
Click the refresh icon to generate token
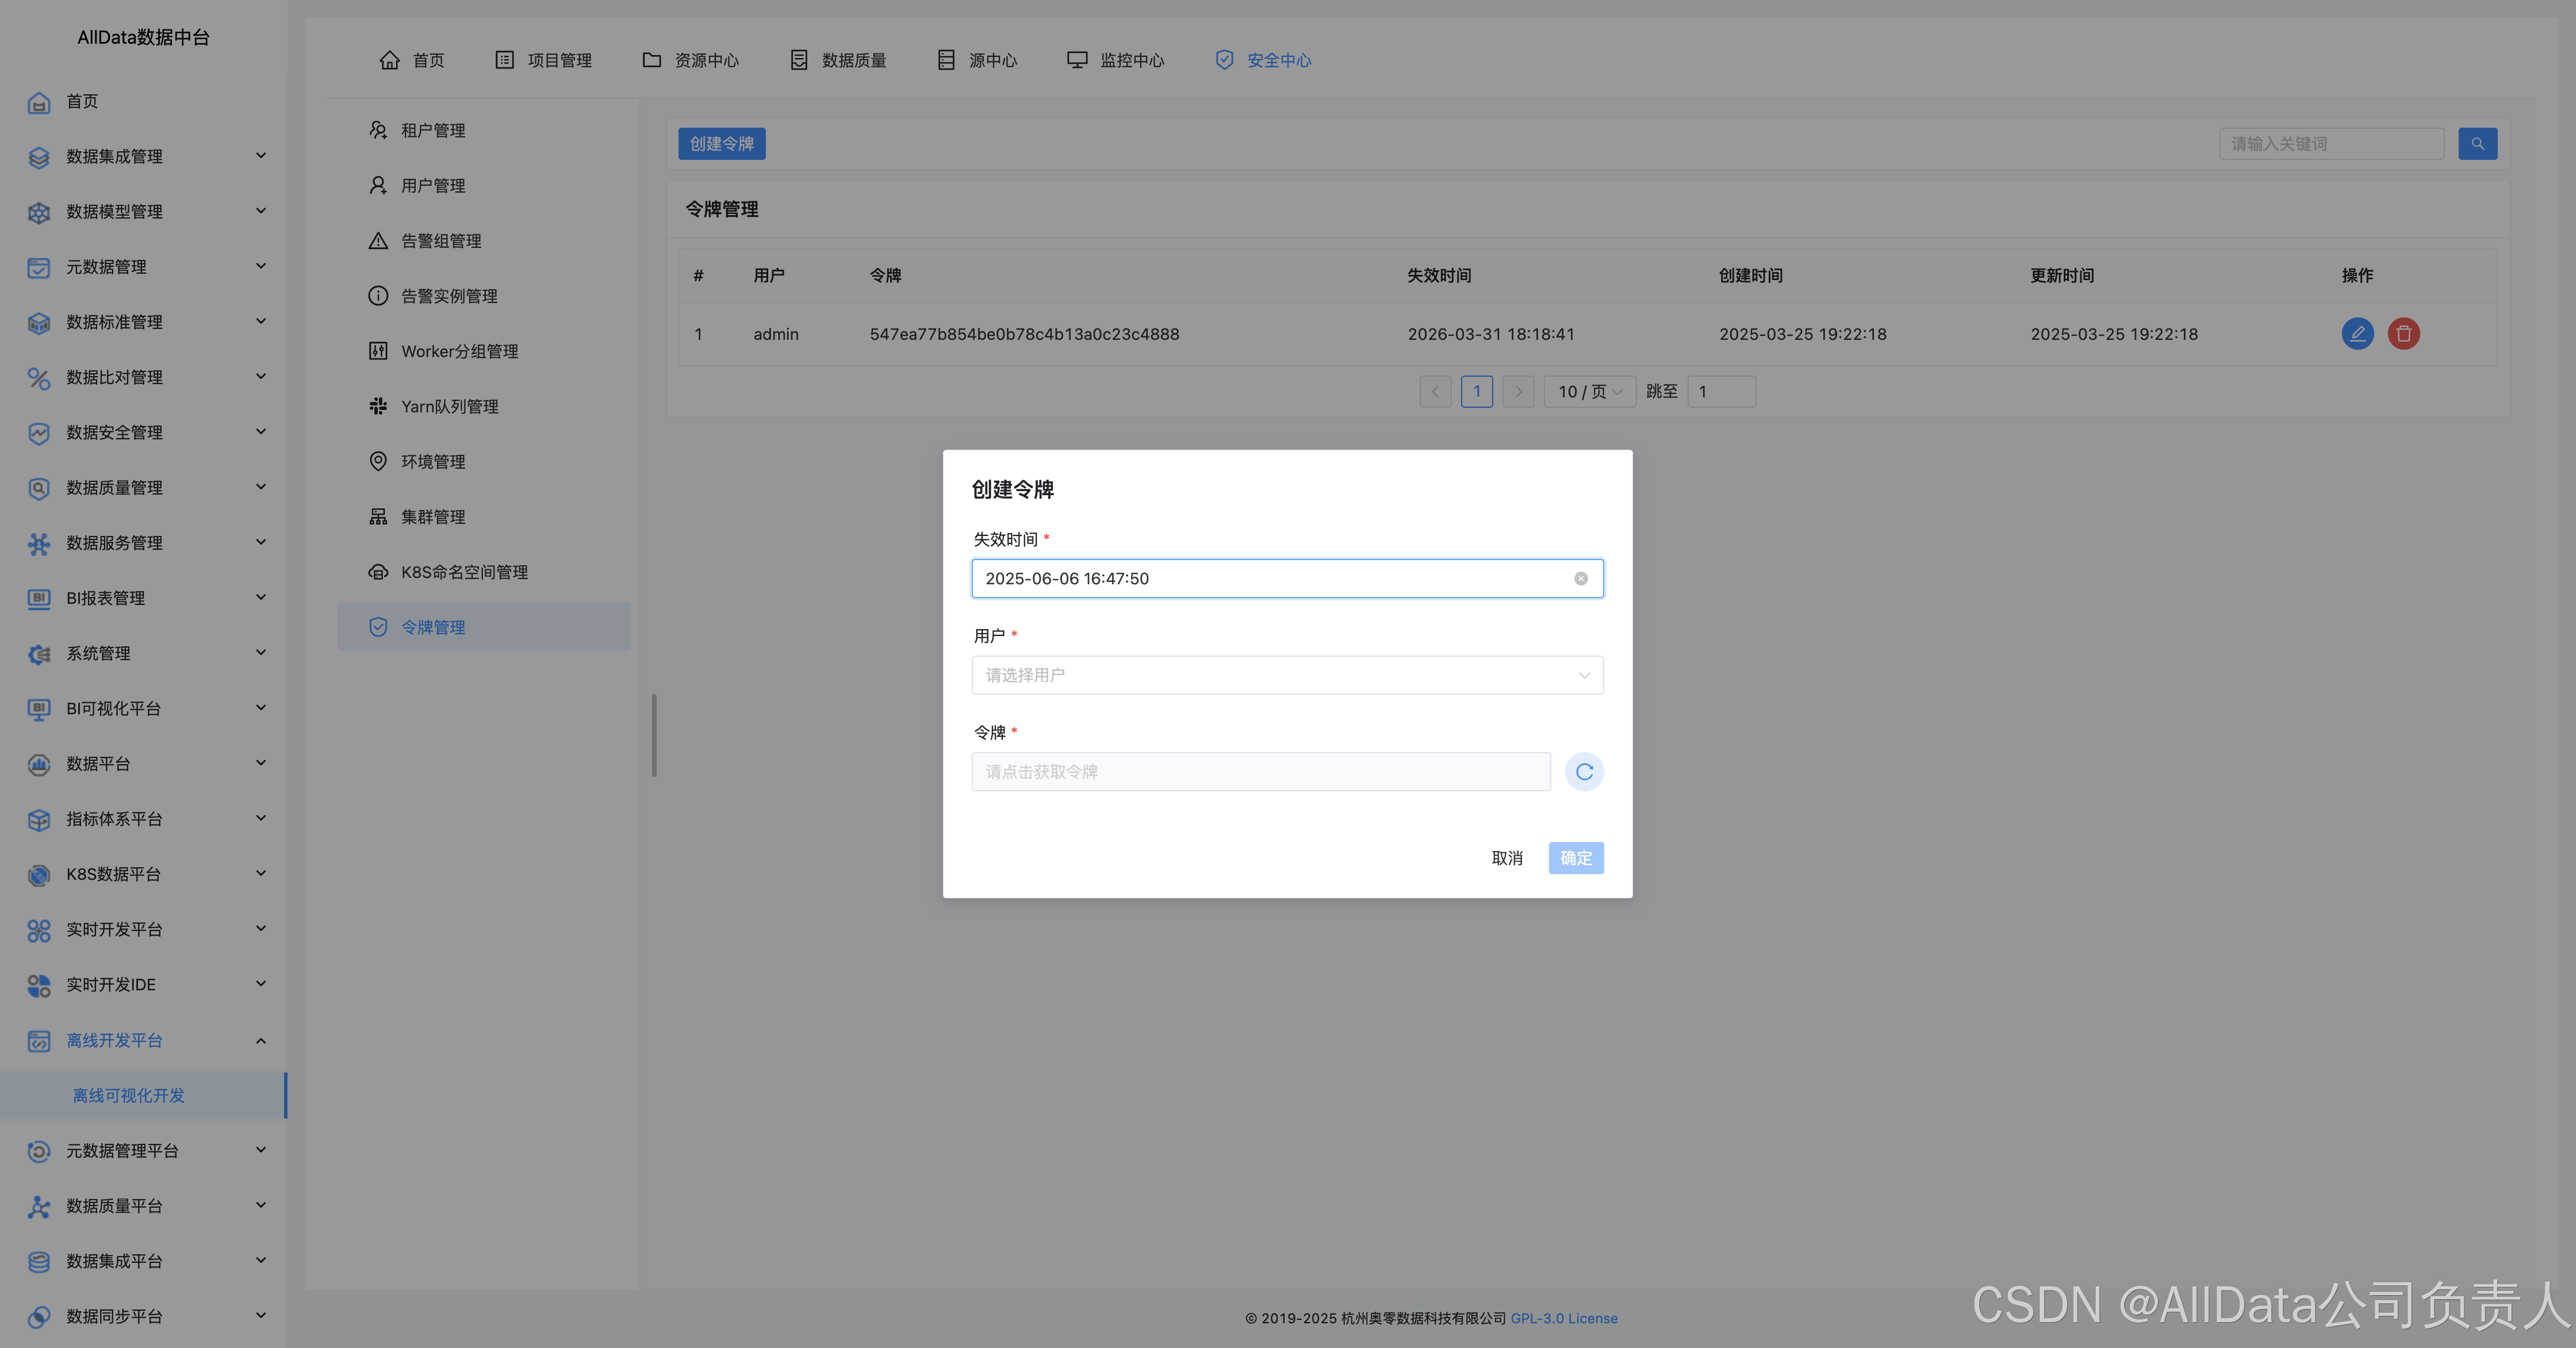point(1584,772)
